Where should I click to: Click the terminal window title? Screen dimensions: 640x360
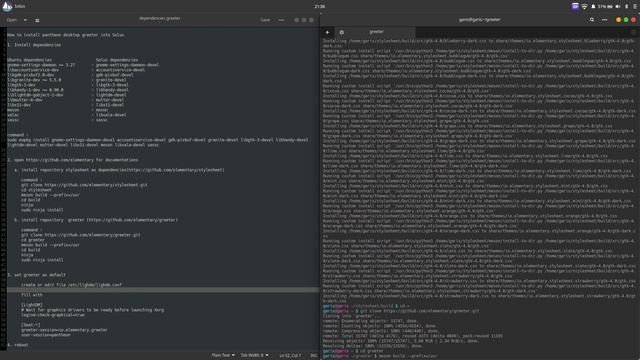[480, 20]
